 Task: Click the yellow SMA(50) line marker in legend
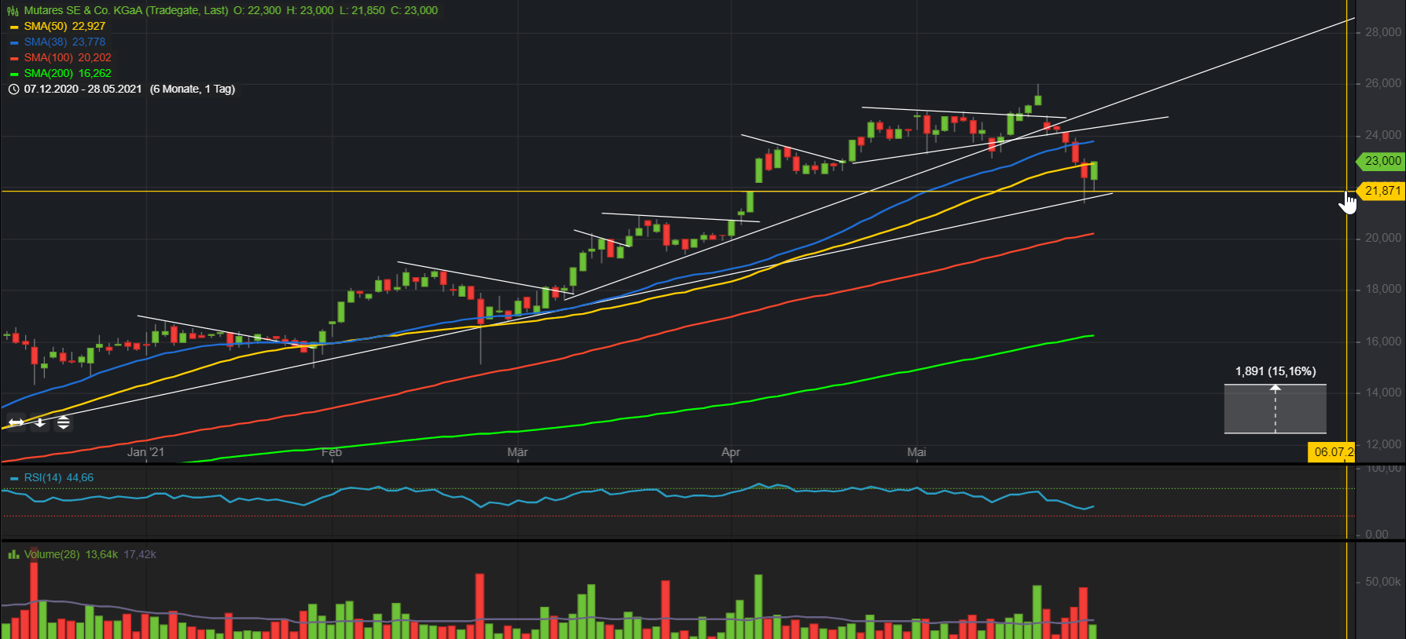point(13,26)
